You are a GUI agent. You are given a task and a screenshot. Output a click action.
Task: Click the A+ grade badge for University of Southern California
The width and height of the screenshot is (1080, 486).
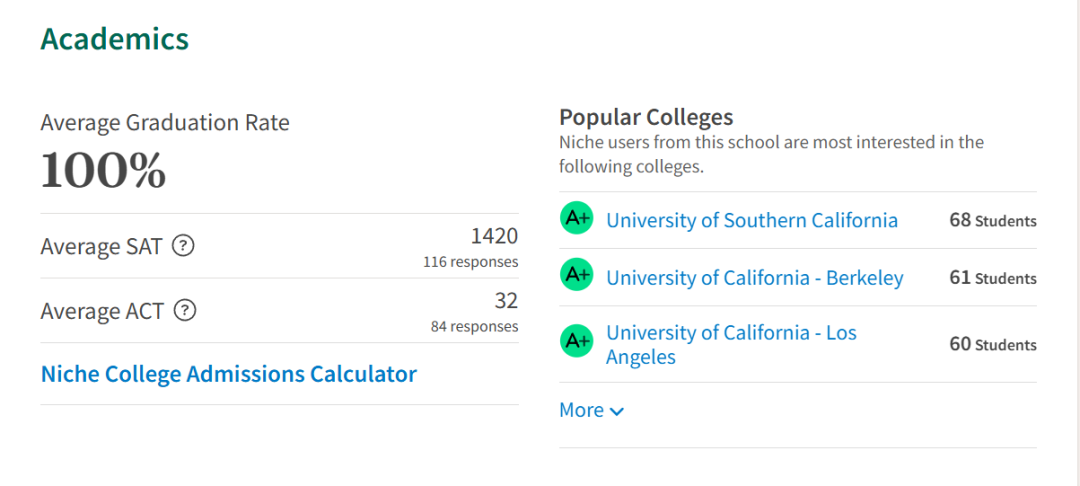click(x=577, y=219)
